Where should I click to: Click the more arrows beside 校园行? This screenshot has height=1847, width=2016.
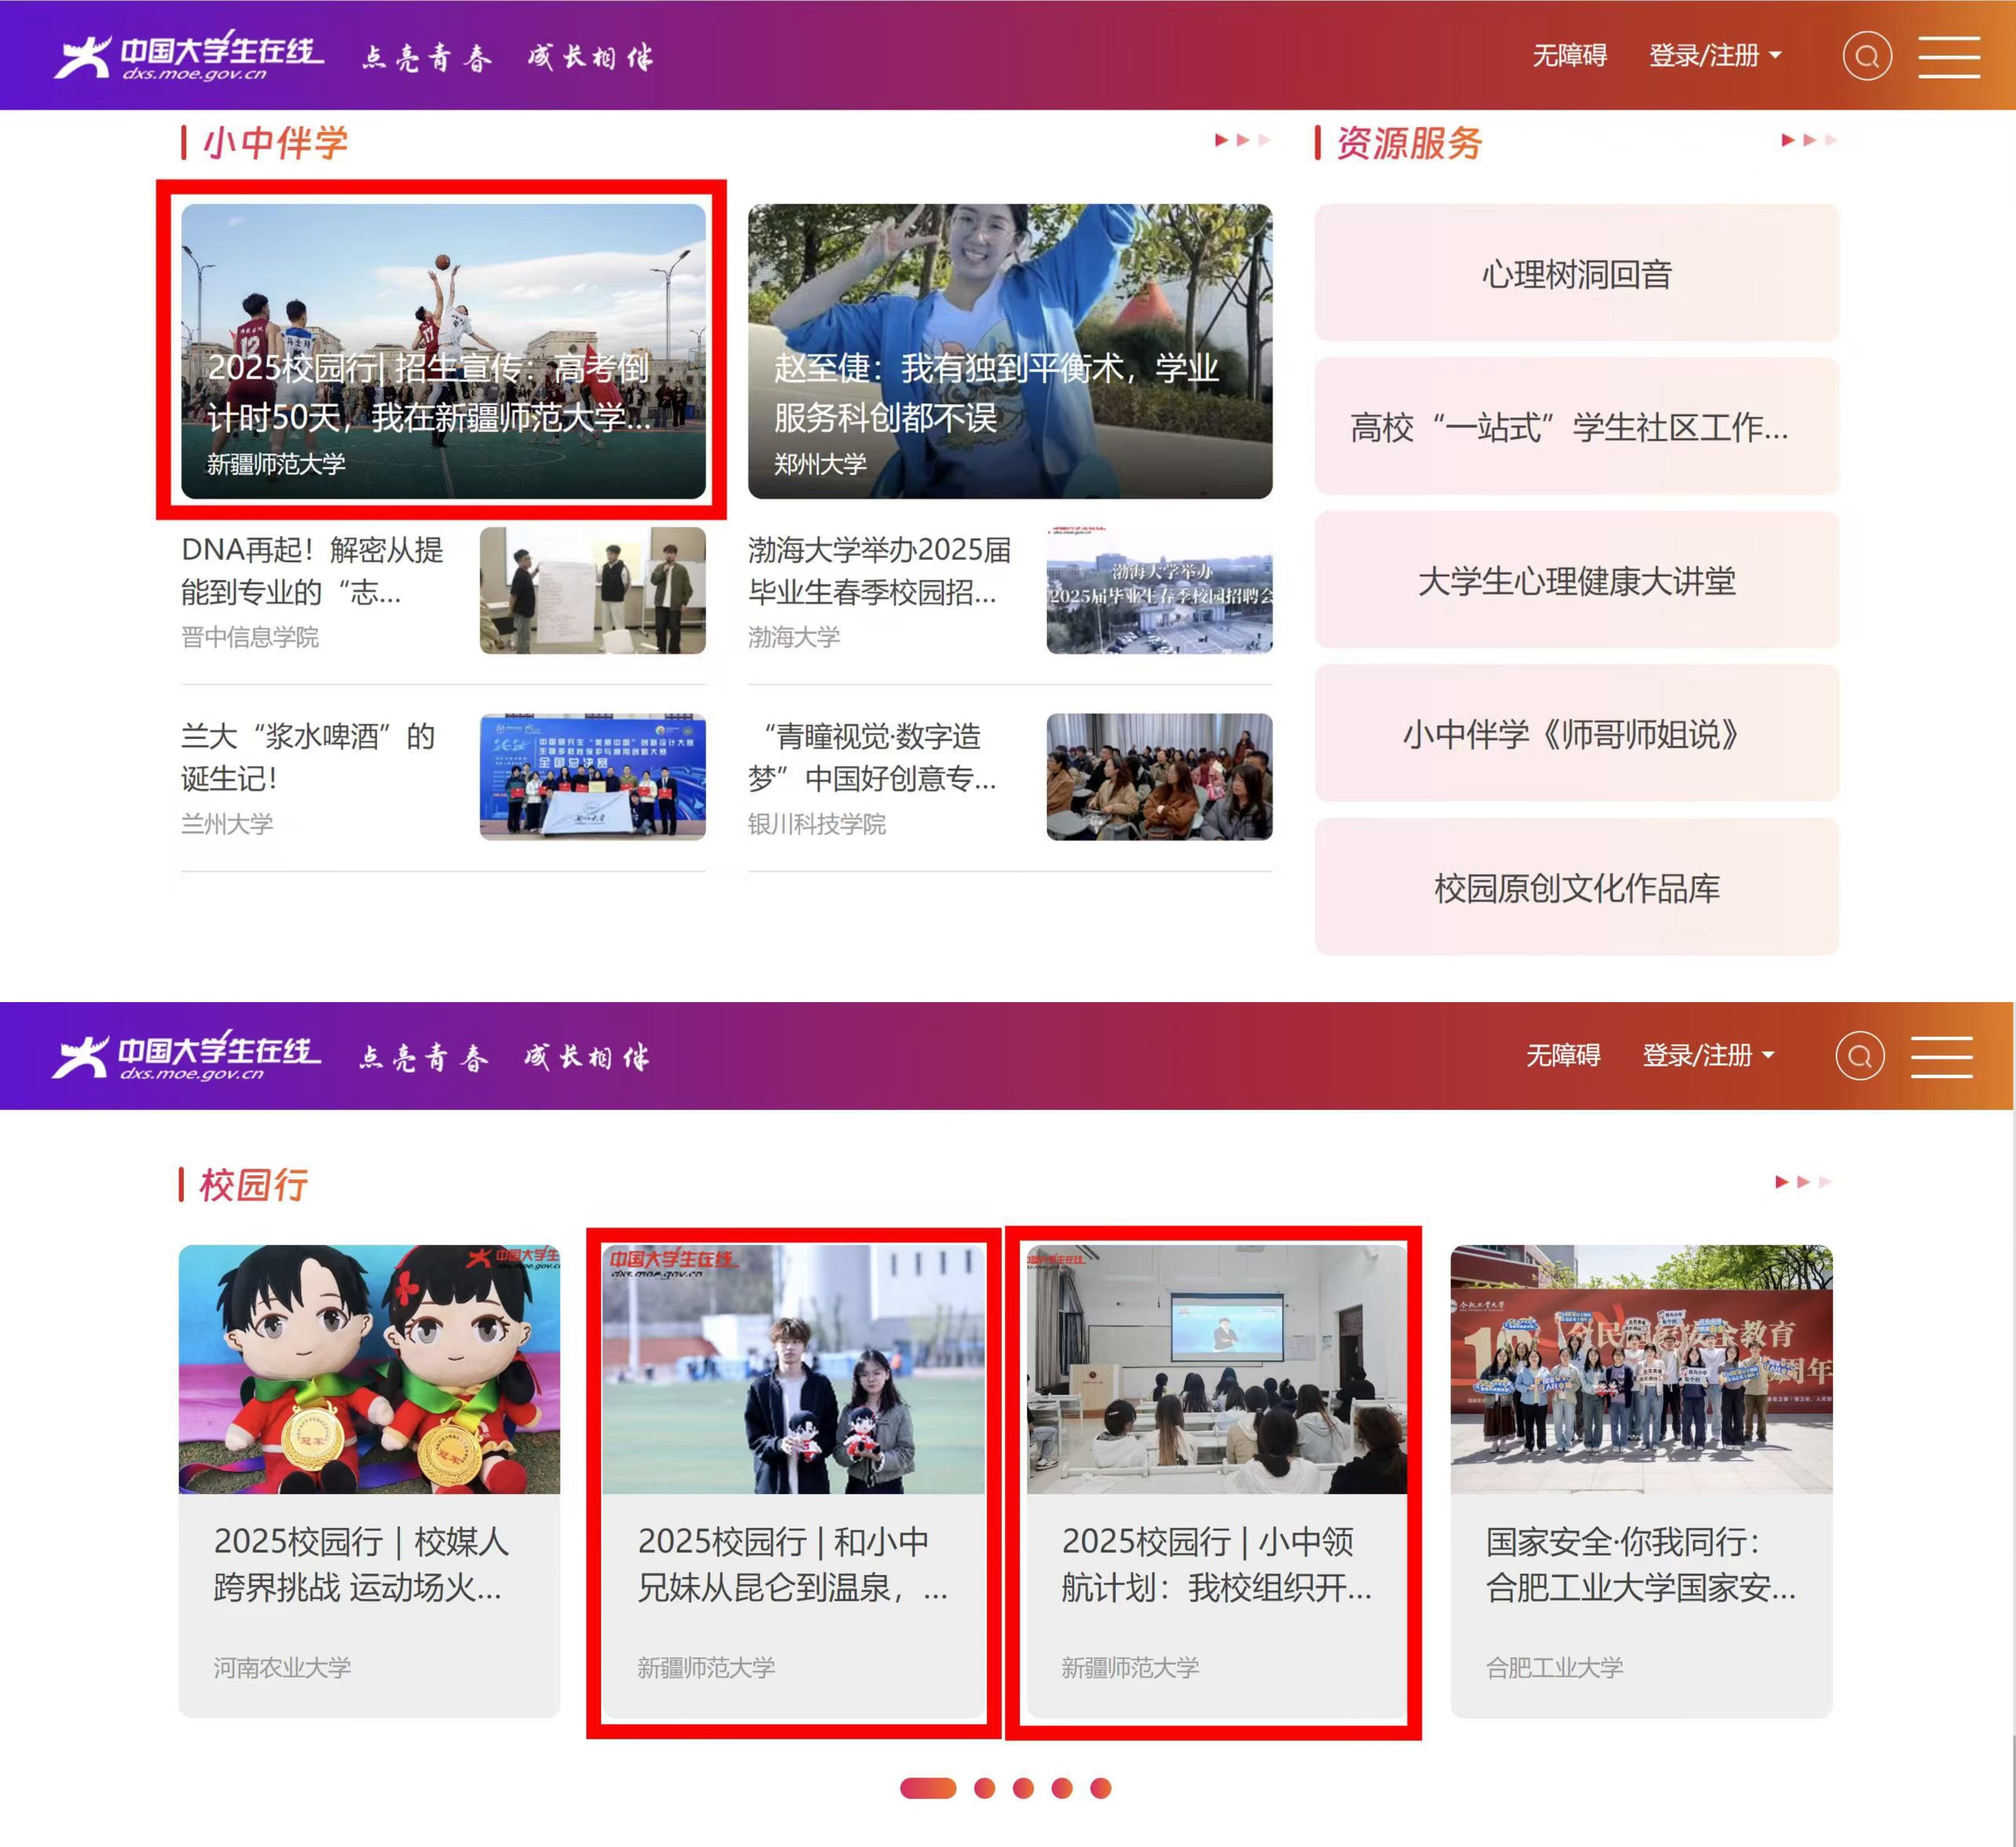click(x=1803, y=1182)
